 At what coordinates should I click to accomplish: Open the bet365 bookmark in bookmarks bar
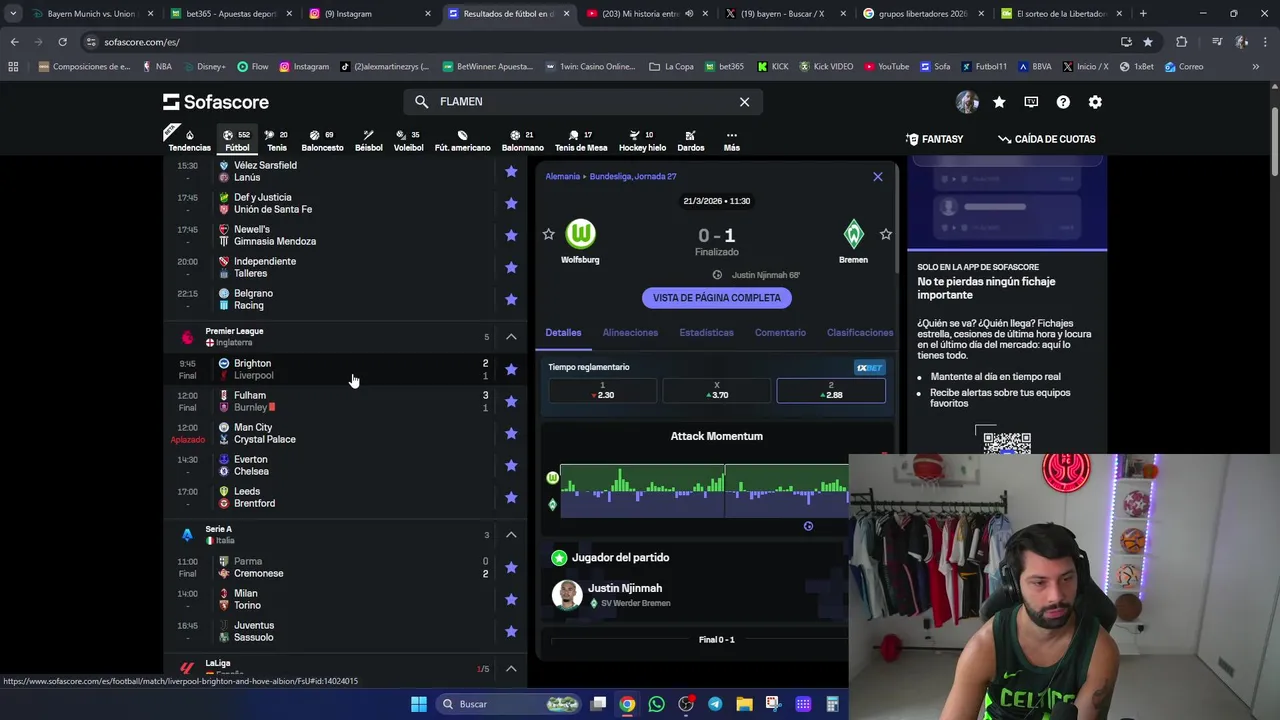[x=725, y=67]
